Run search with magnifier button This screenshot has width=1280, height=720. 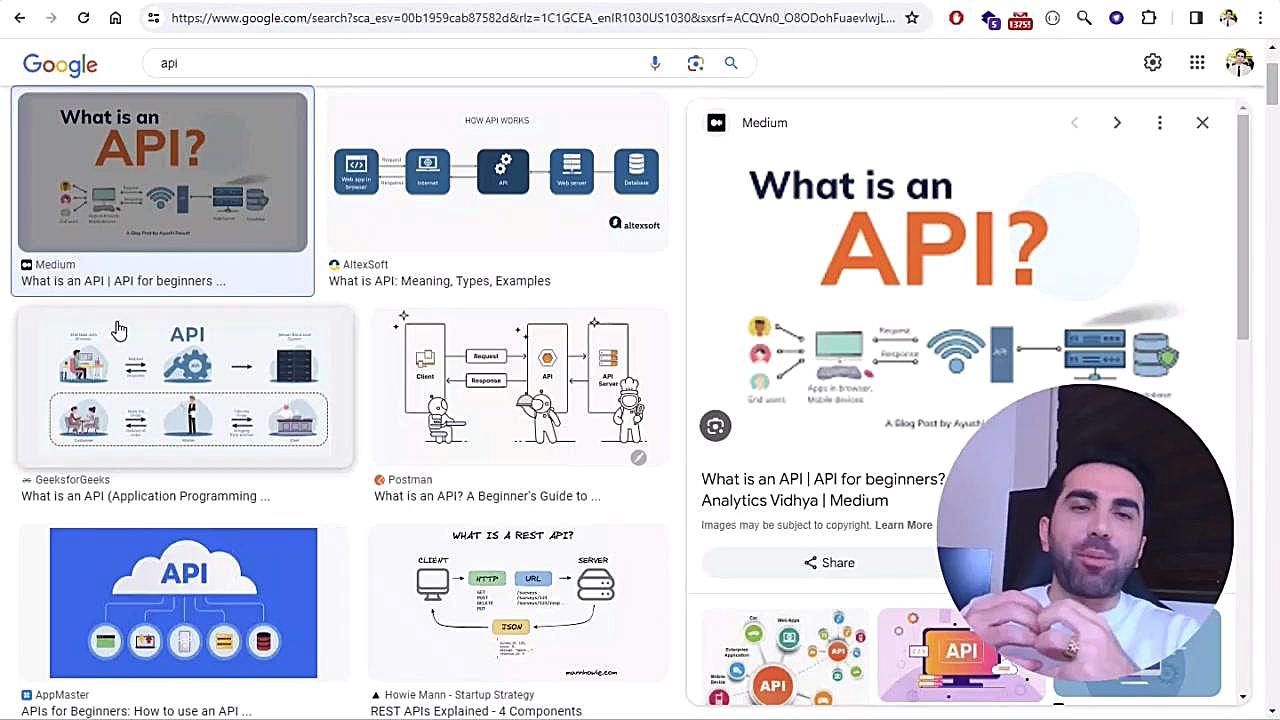click(x=731, y=63)
